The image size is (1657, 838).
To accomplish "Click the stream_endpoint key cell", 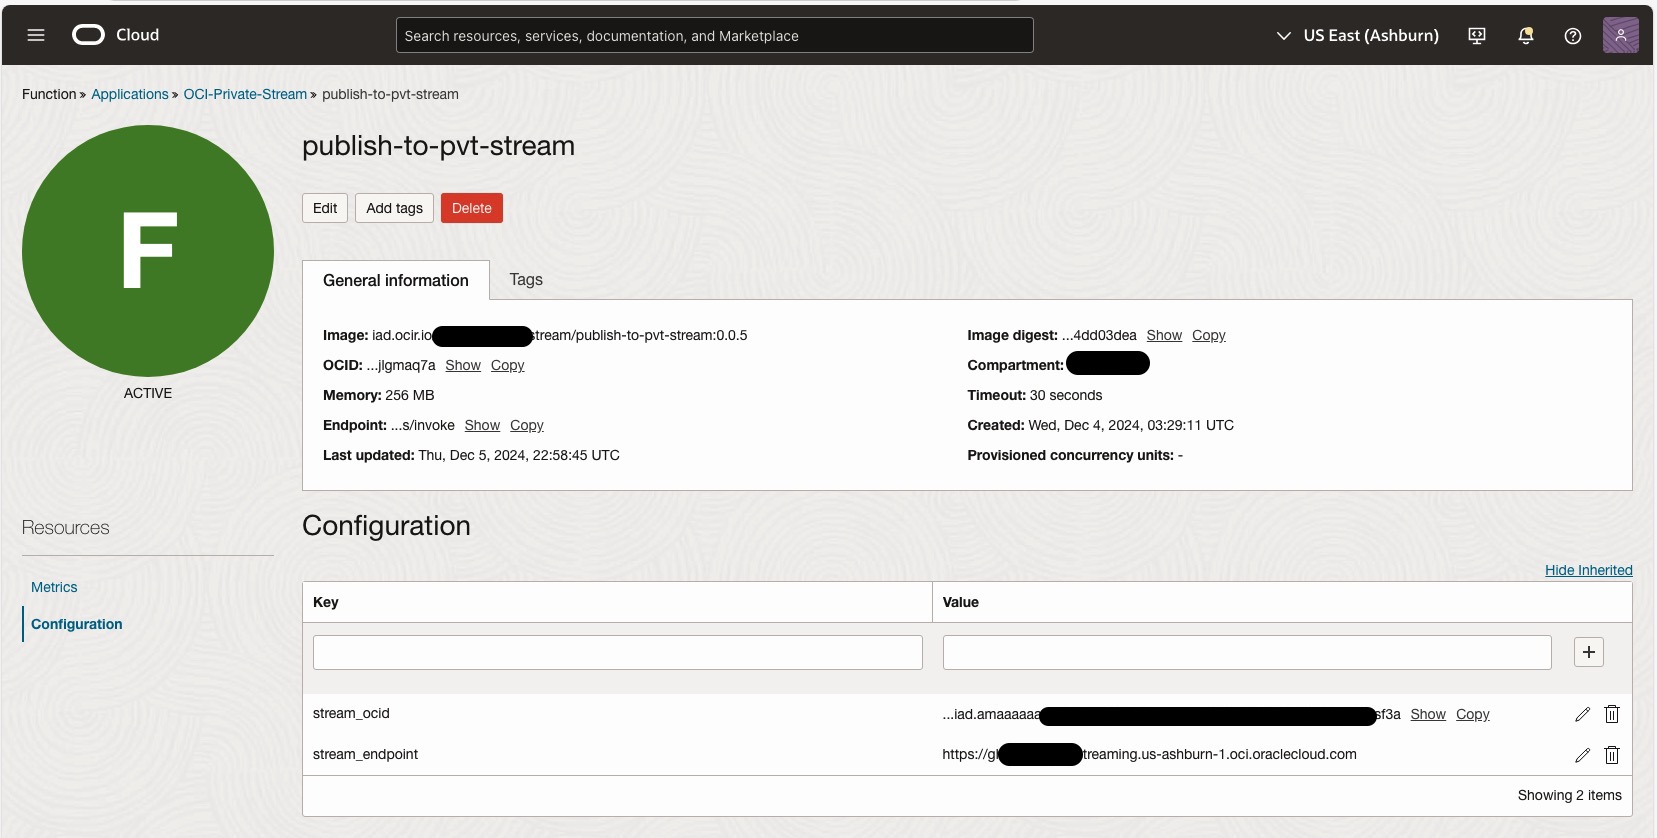I will 365,754.
